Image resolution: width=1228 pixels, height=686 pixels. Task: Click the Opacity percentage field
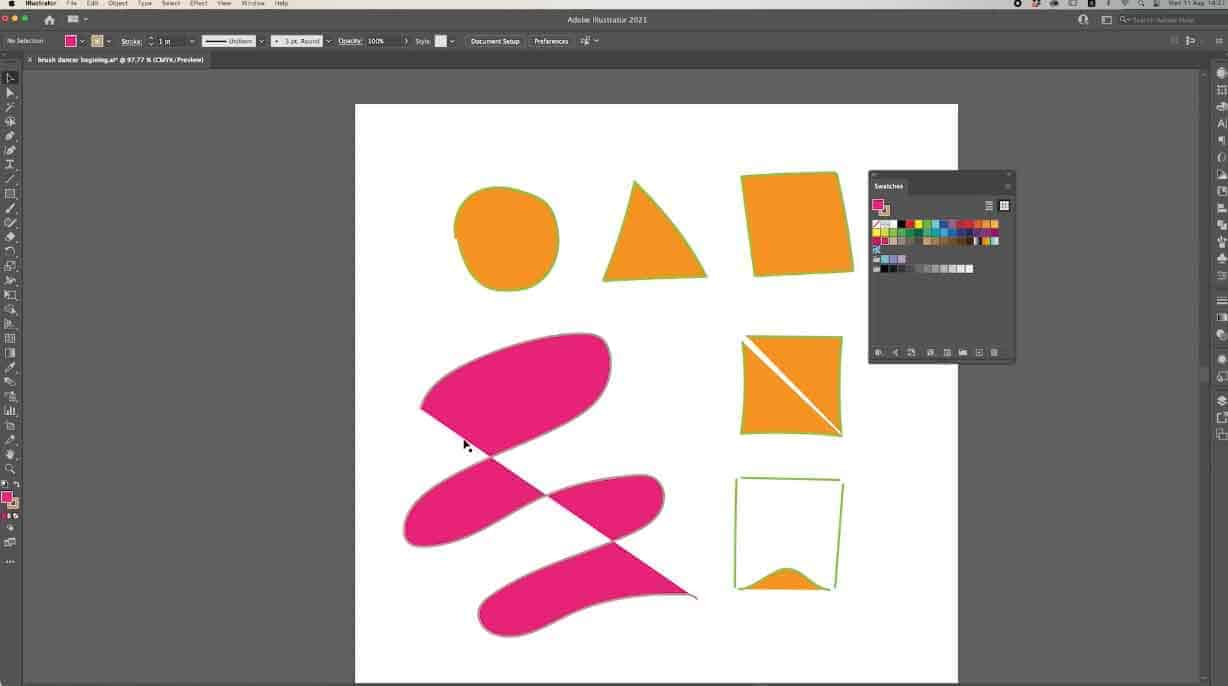coord(381,41)
